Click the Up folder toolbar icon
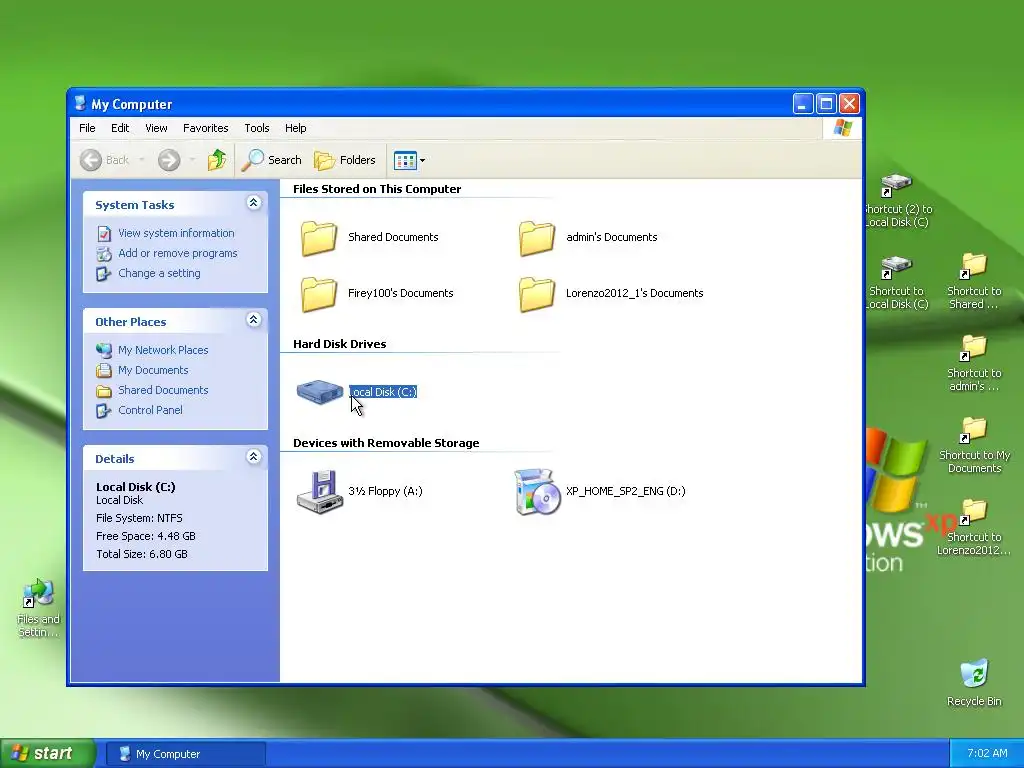Viewport: 1024px width, 768px height. click(217, 160)
